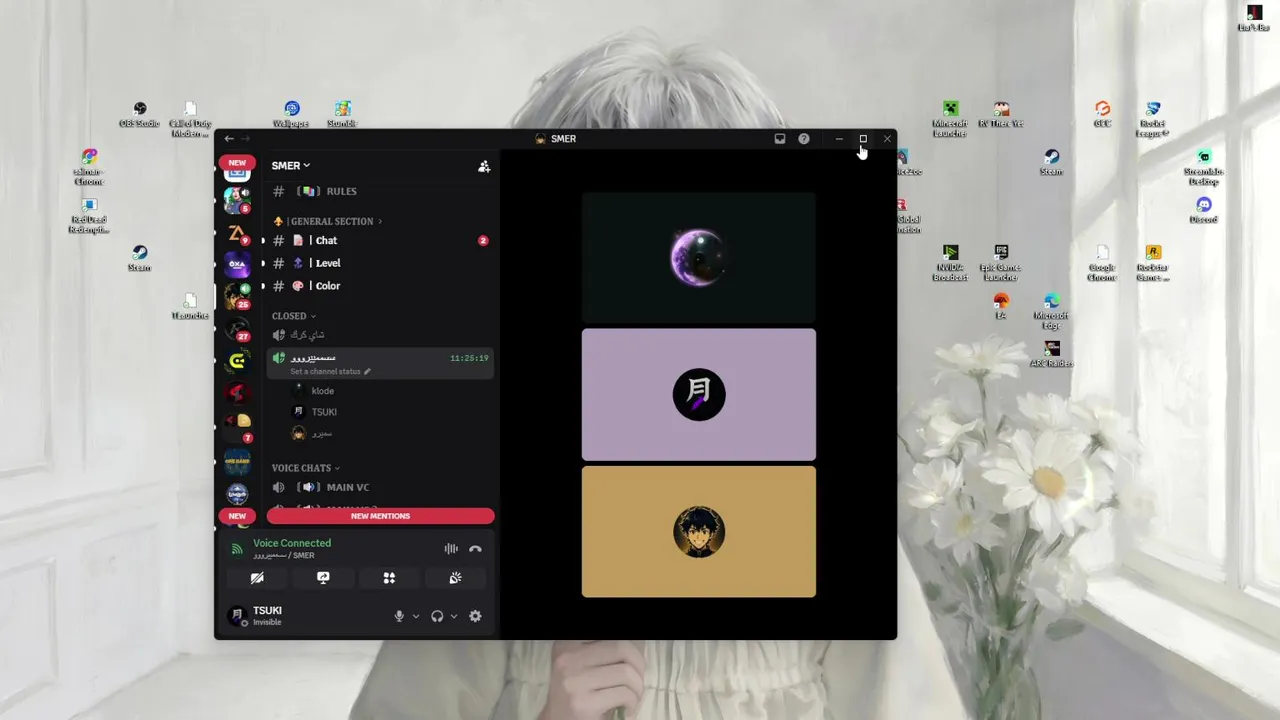Focus the TSUKI moon kanji video tile
This screenshot has height=720, width=1280.
(699, 394)
